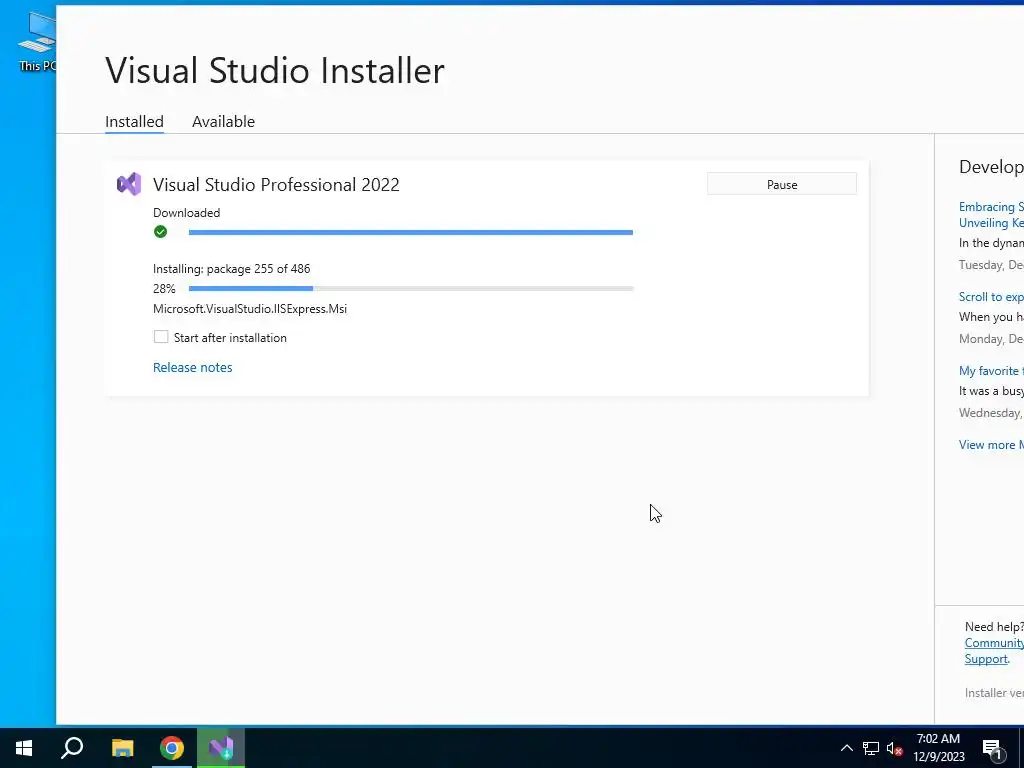
Task: Click Microsoft.VisualStudio.IISExpress.Msi package name
Action: (x=250, y=308)
